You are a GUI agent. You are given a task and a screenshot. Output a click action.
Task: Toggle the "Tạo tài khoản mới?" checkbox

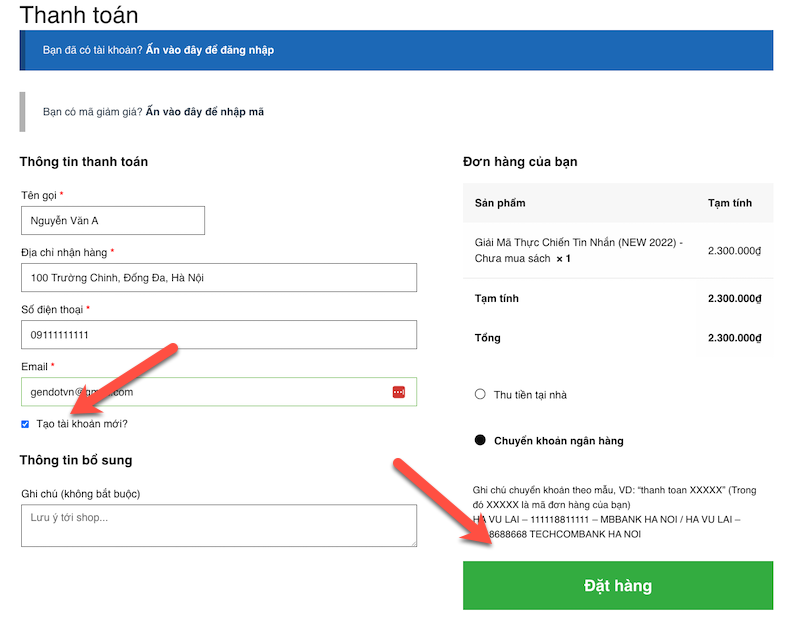25,424
